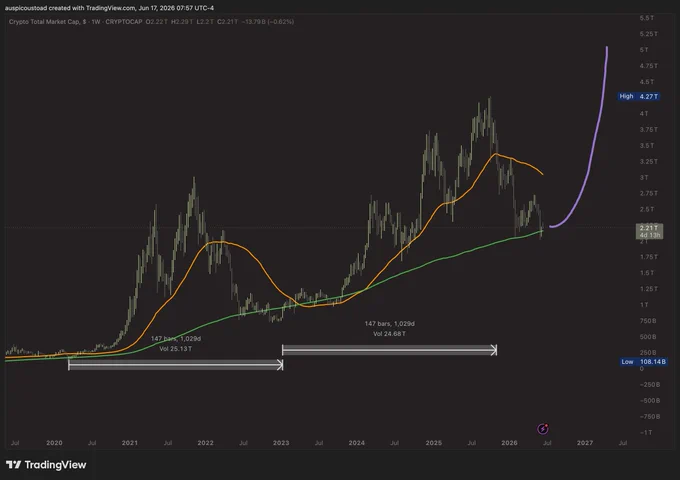Click the current price tag 2.21T
The width and height of the screenshot is (680, 480).
point(649,231)
